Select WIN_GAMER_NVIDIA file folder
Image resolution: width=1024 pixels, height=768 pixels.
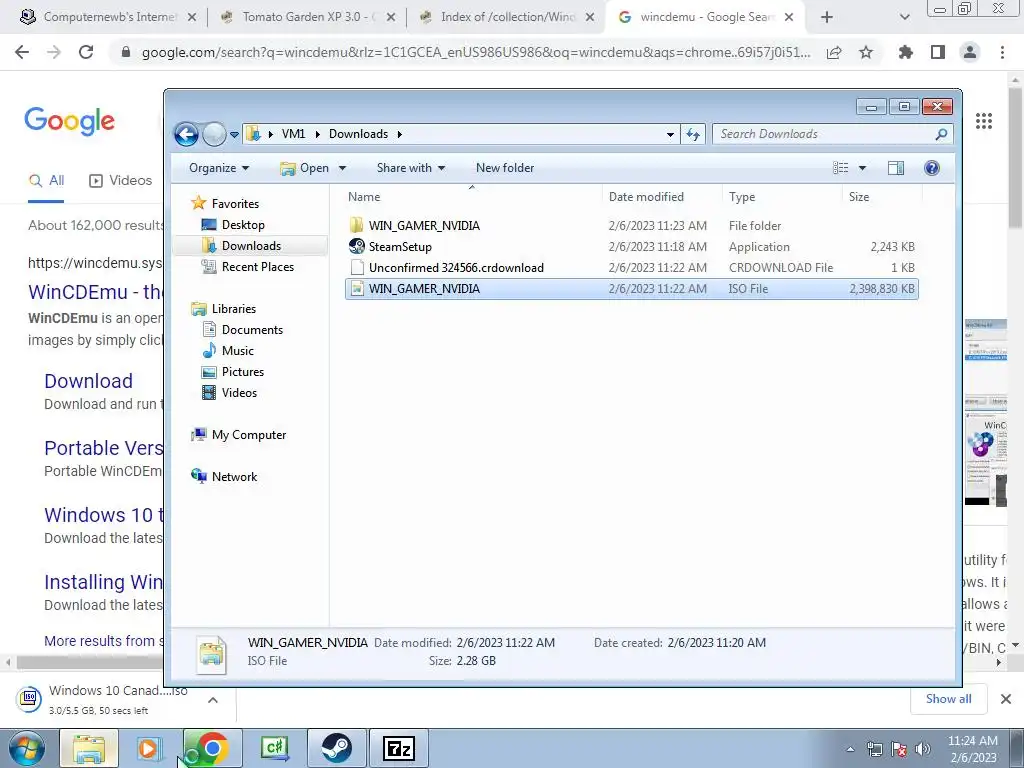click(632, 225)
